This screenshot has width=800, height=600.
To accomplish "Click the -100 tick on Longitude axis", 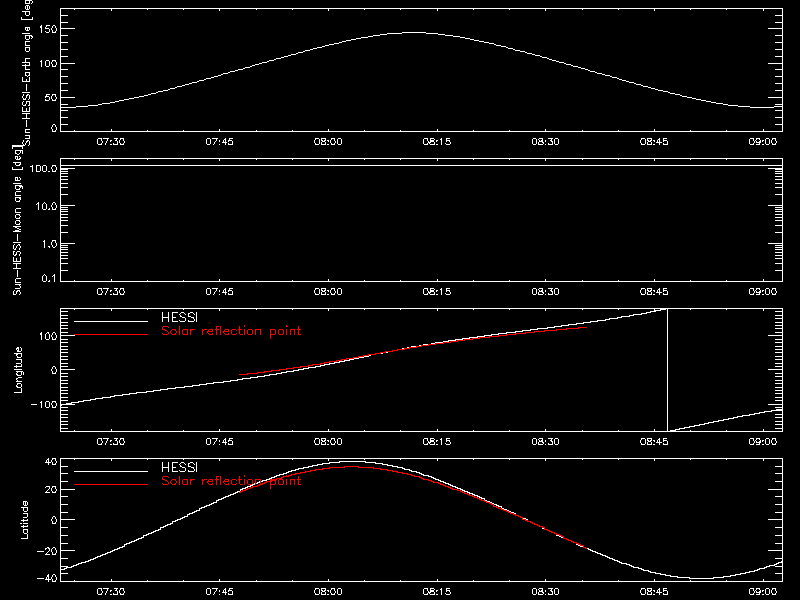I will pyautogui.click(x=44, y=405).
